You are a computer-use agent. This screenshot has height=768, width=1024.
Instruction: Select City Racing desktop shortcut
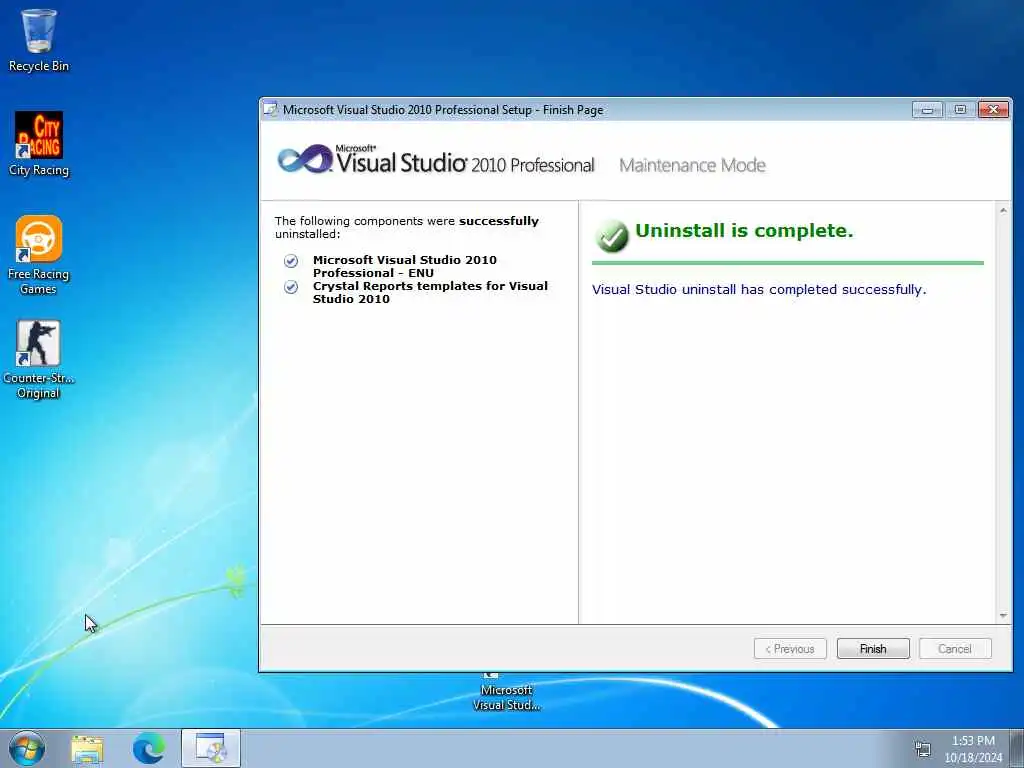point(39,144)
